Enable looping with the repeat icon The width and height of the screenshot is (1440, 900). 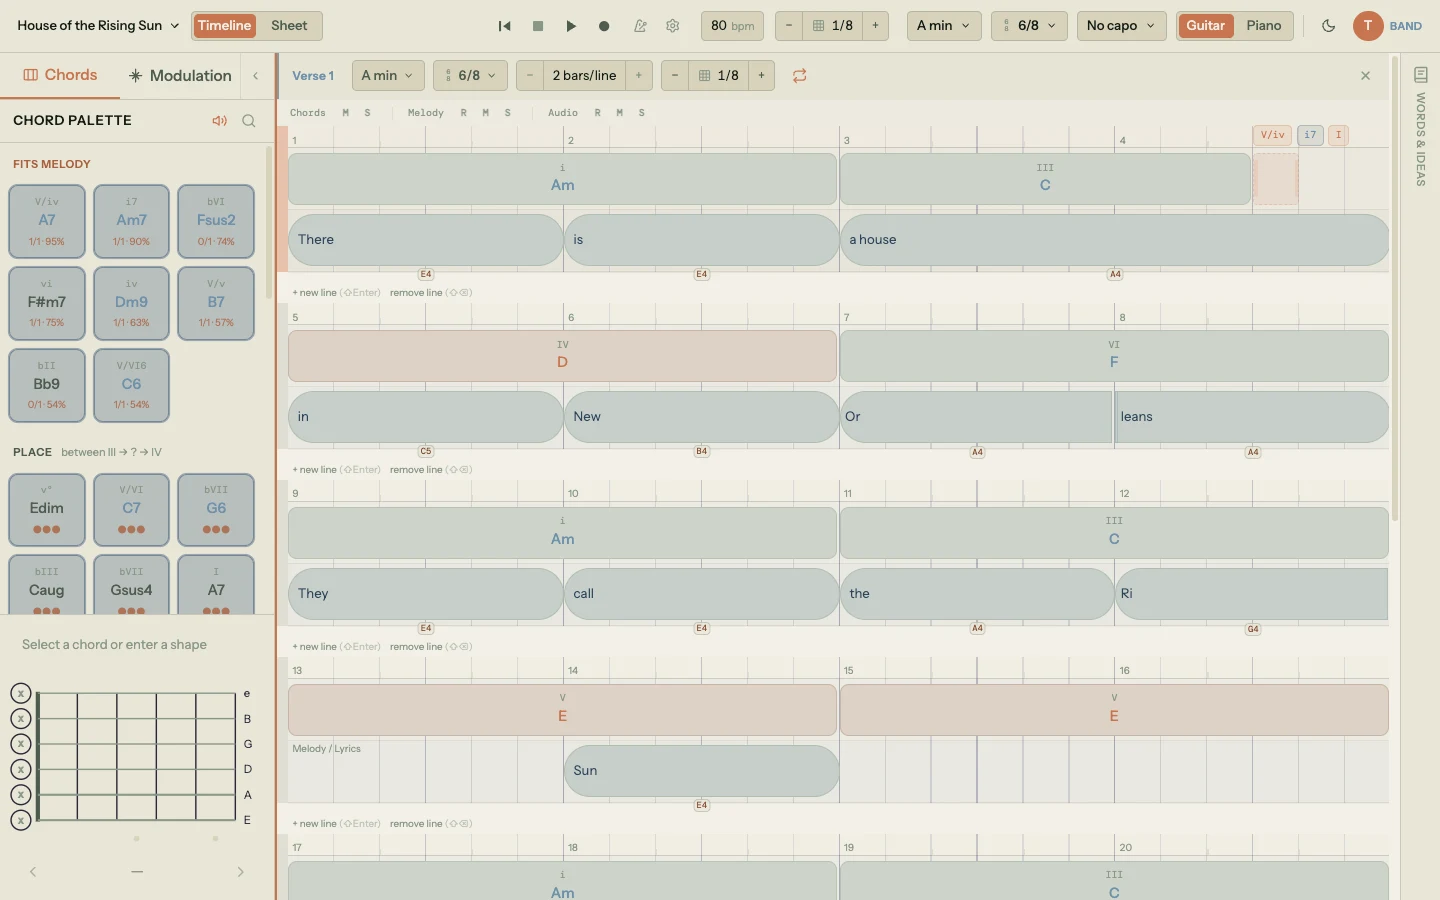point(798,75)
